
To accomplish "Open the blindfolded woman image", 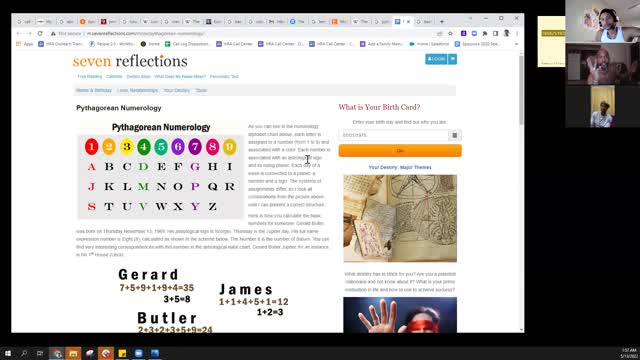I will click(x=400, y=315).
